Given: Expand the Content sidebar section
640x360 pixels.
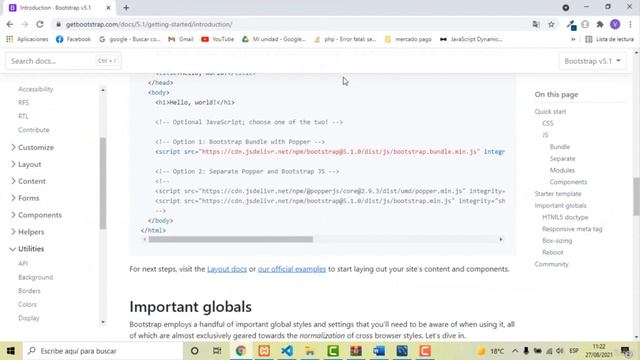Looking at the screenshot, I should 28,181.
